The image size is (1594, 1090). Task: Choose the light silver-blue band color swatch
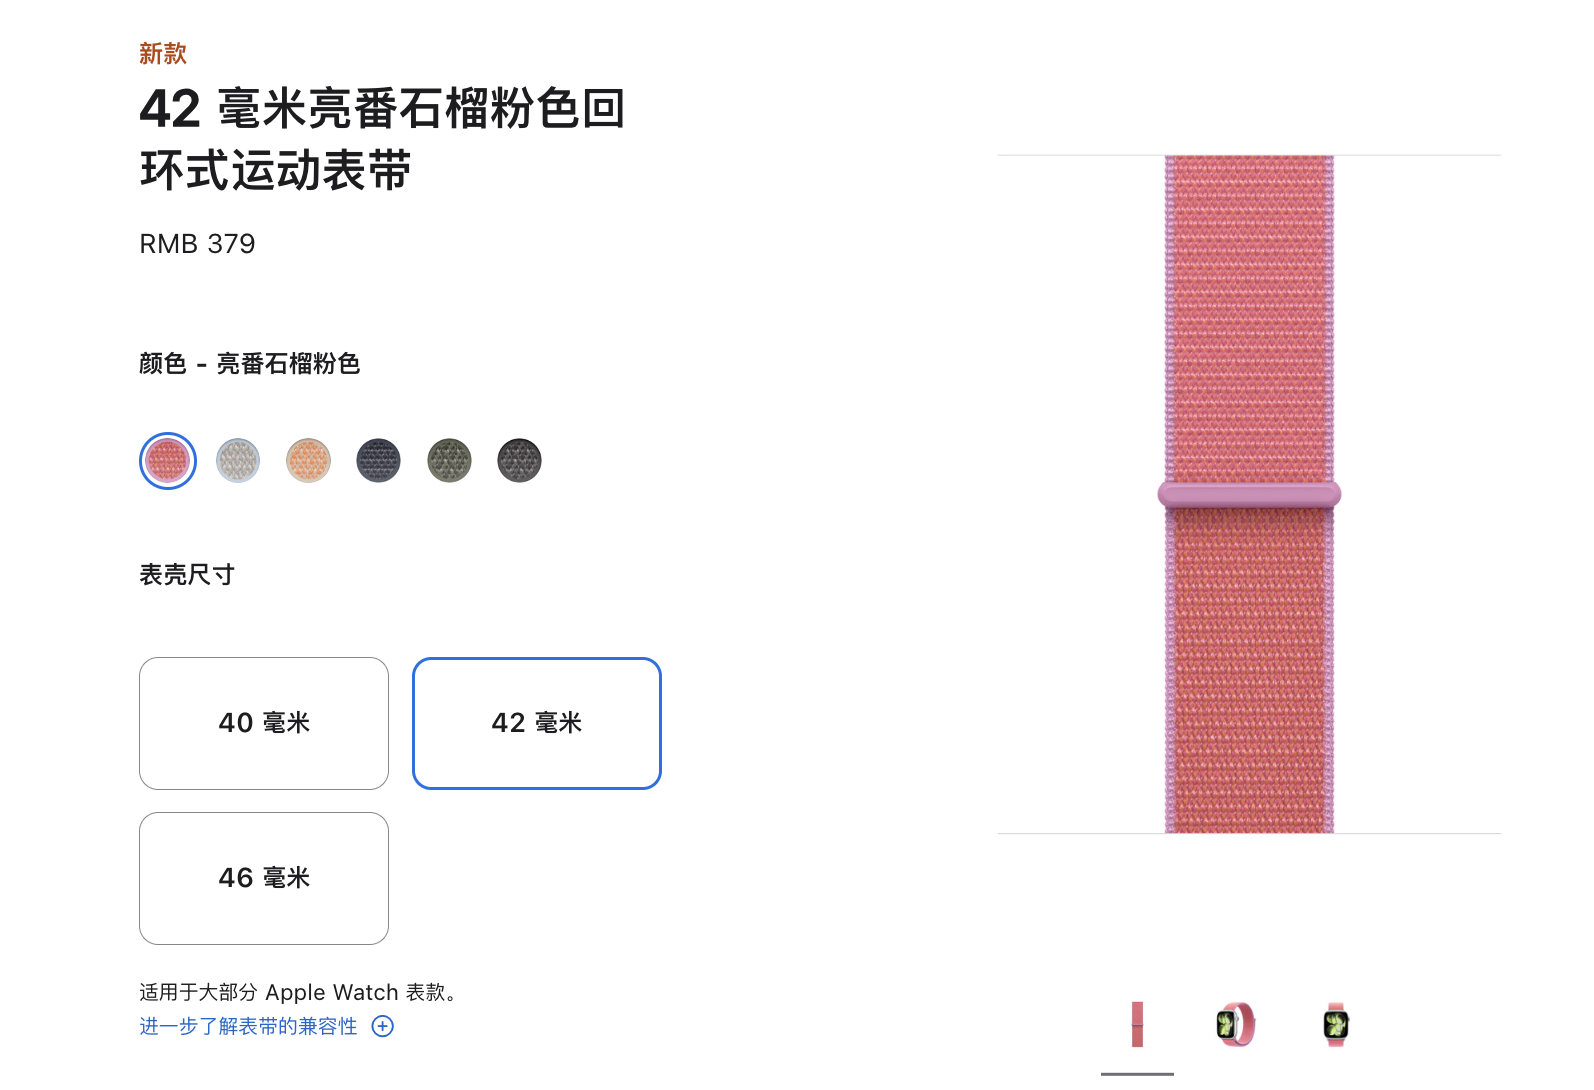[x=238, y=461]
